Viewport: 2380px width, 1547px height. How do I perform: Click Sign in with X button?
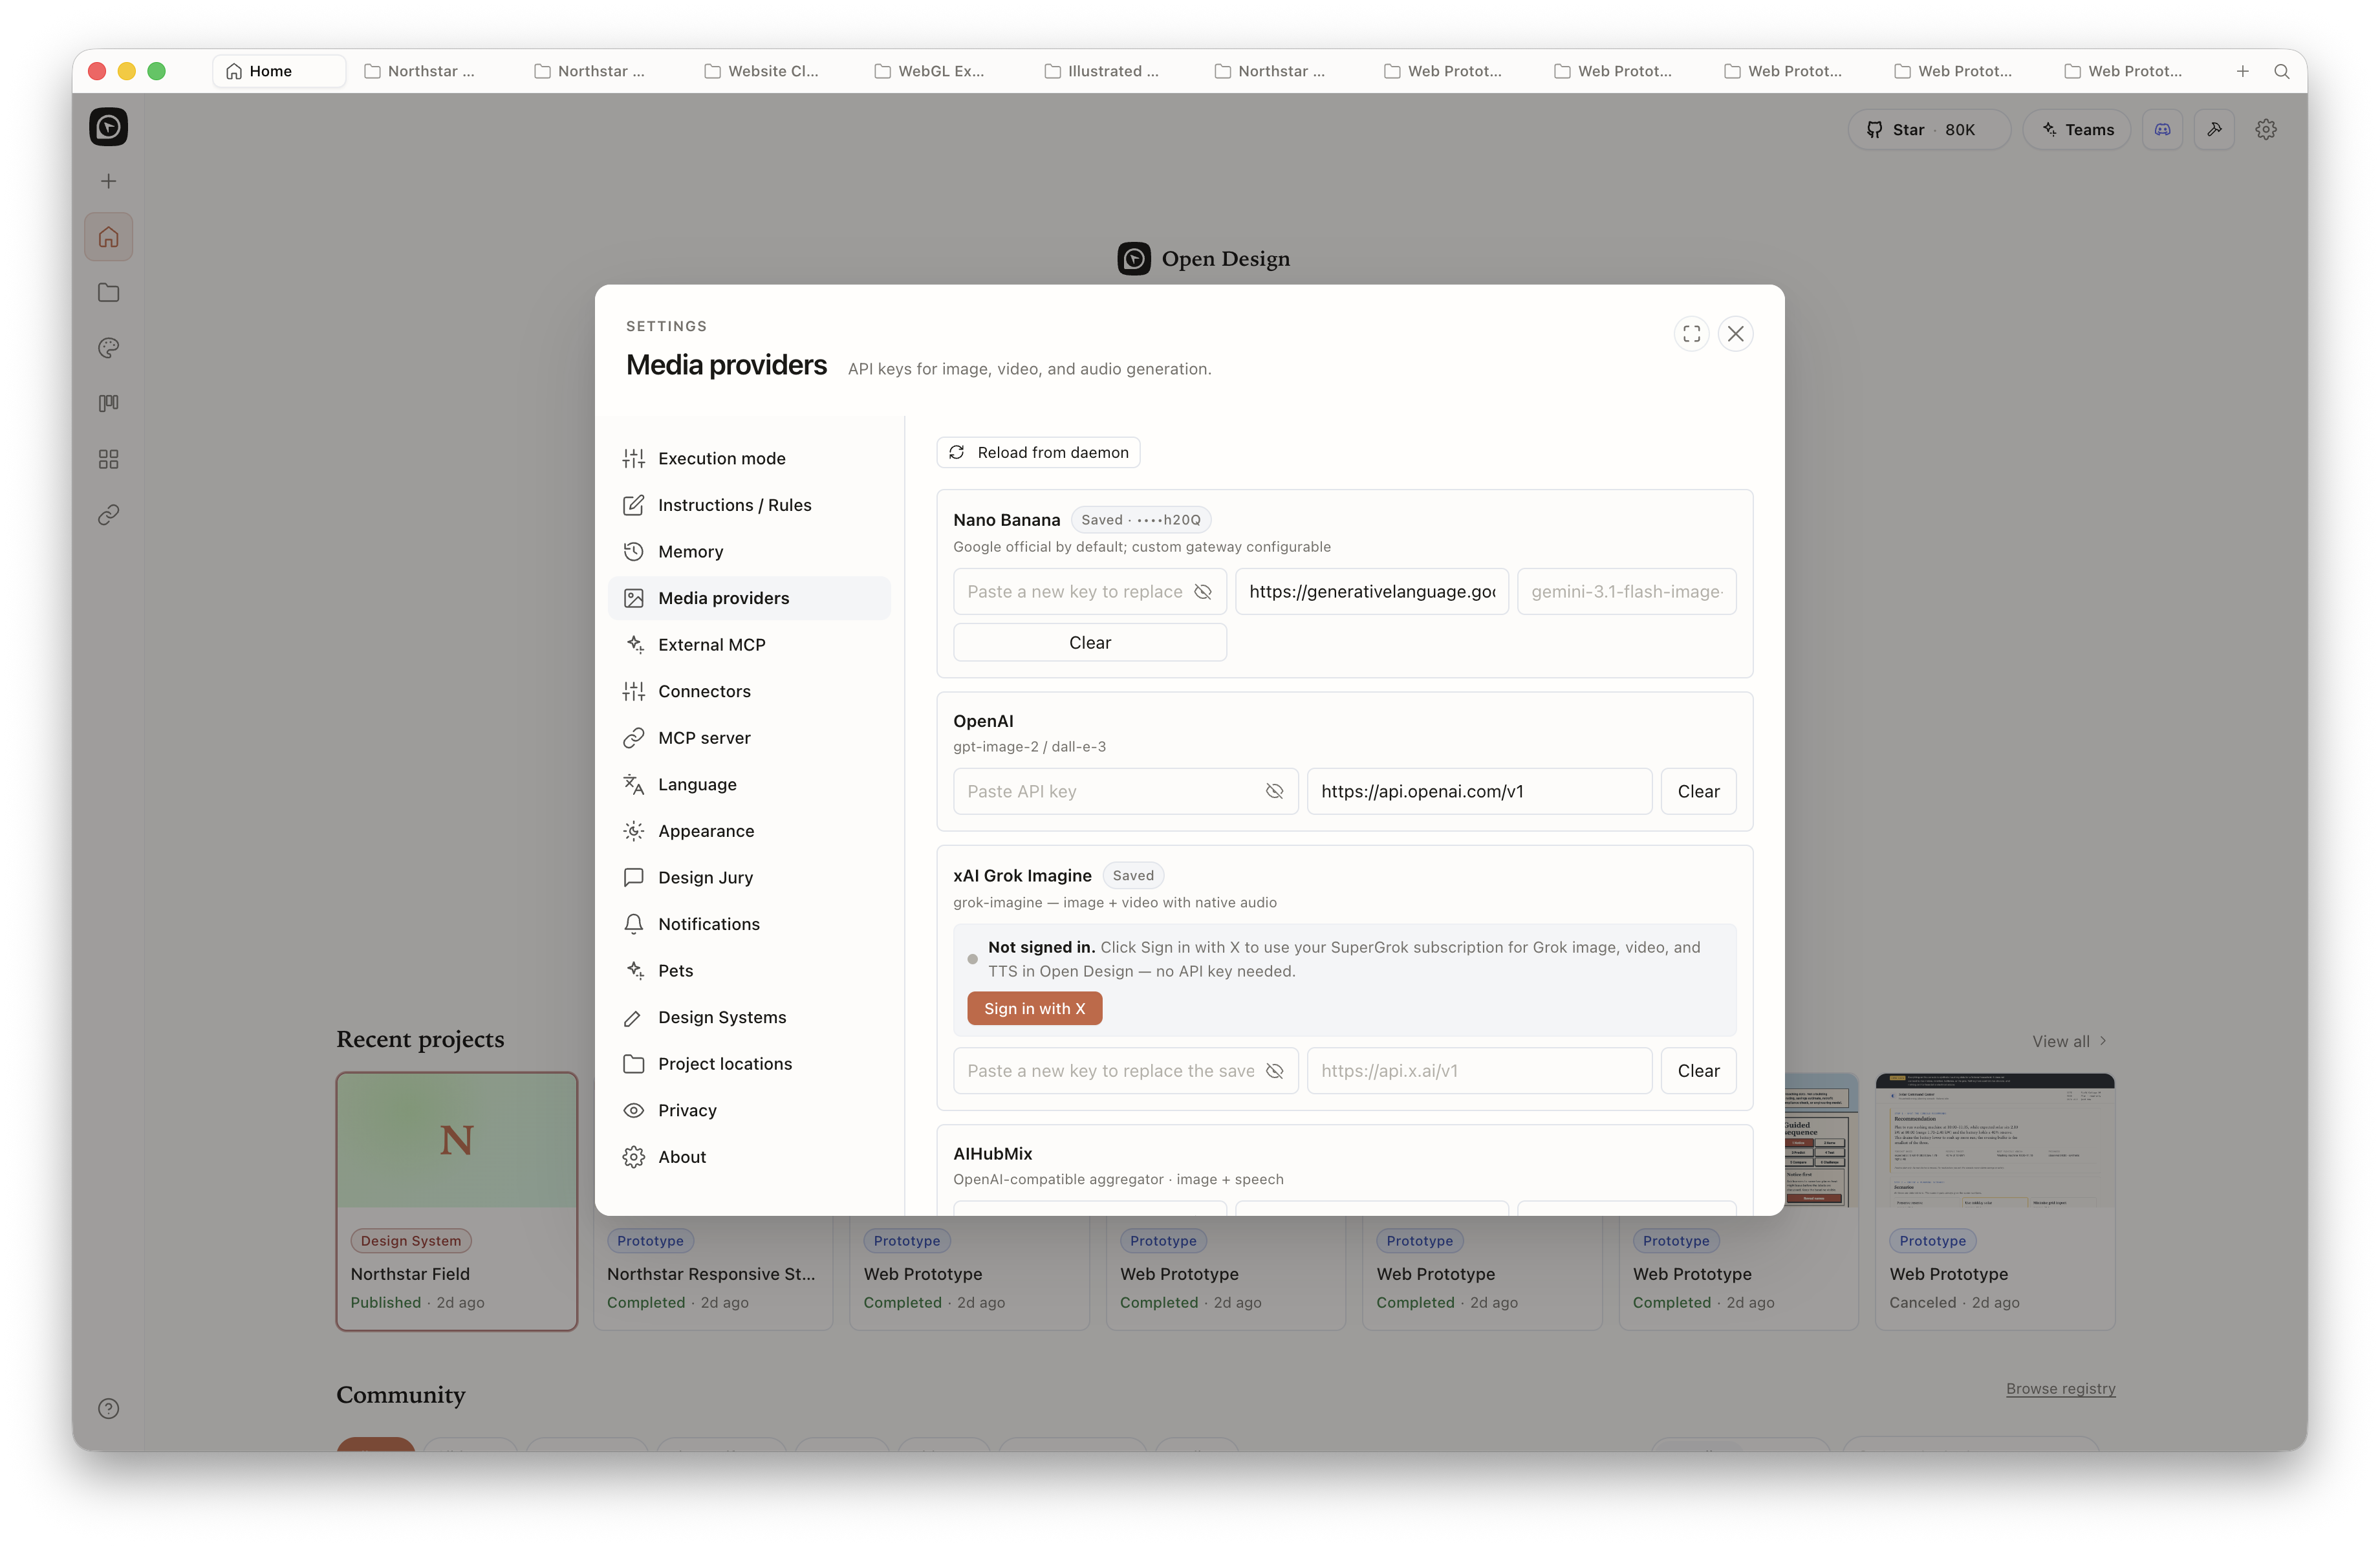[1034, 1008]
